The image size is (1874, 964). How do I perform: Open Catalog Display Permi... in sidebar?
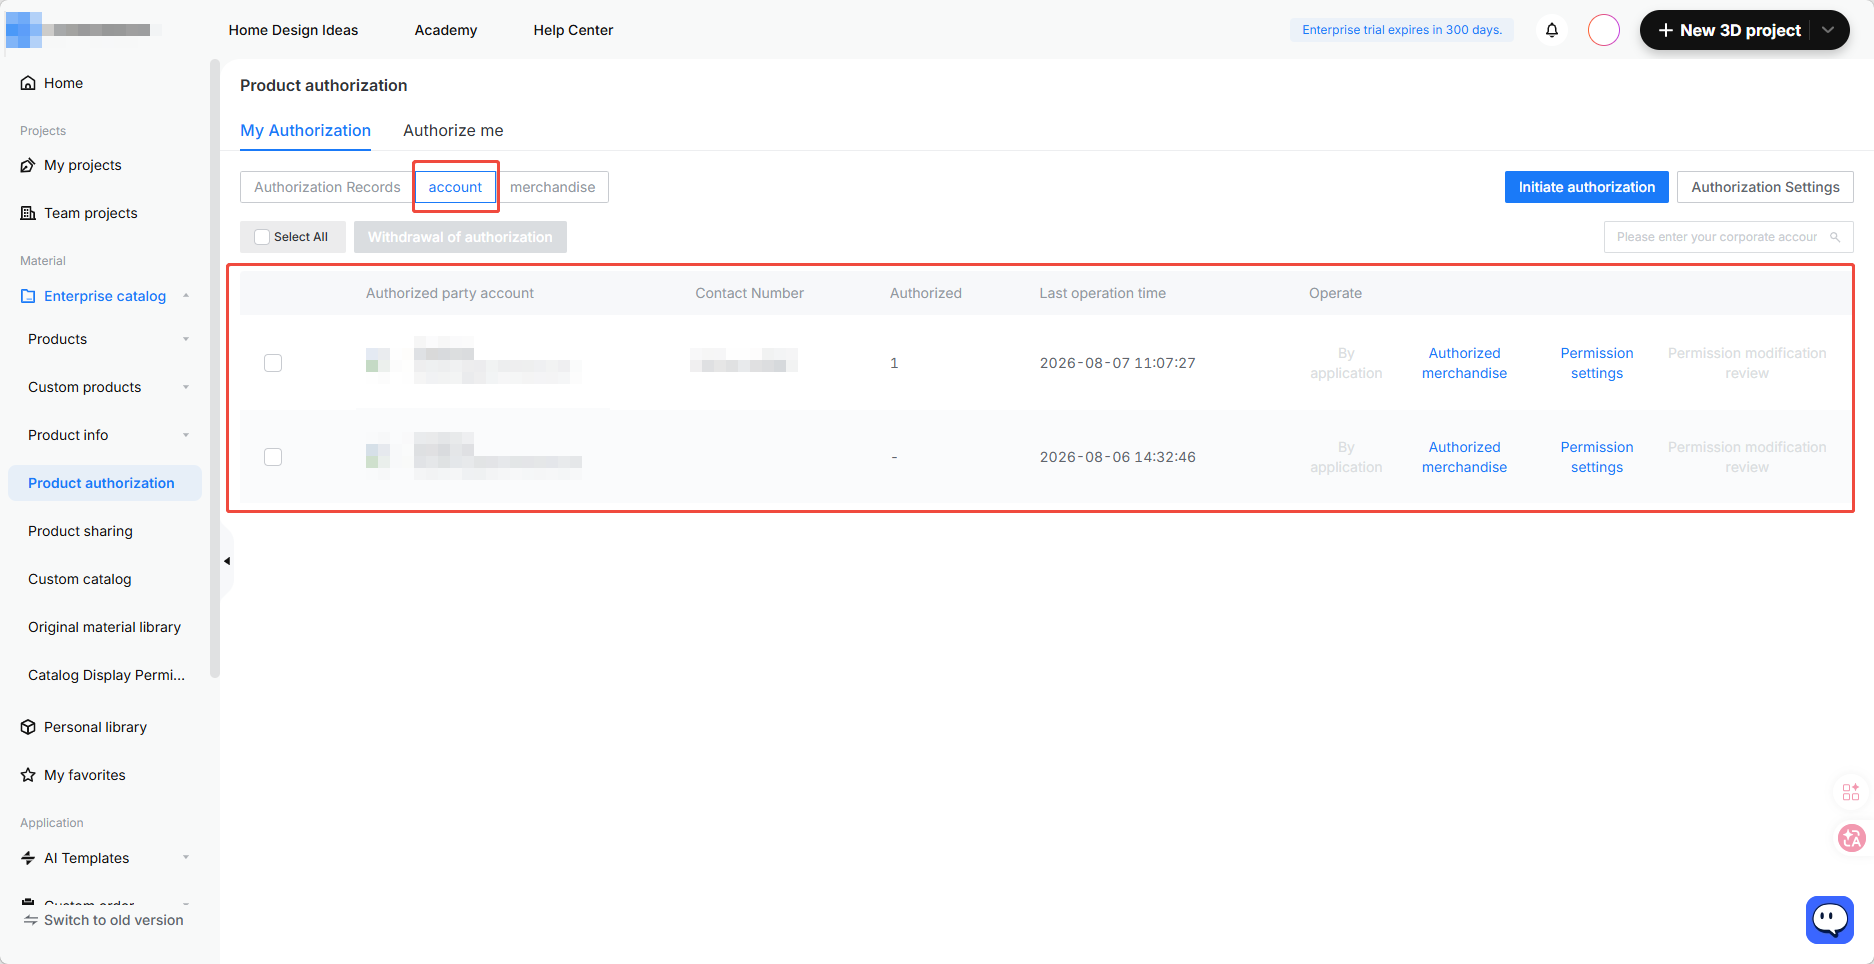[x=106, y=675]
